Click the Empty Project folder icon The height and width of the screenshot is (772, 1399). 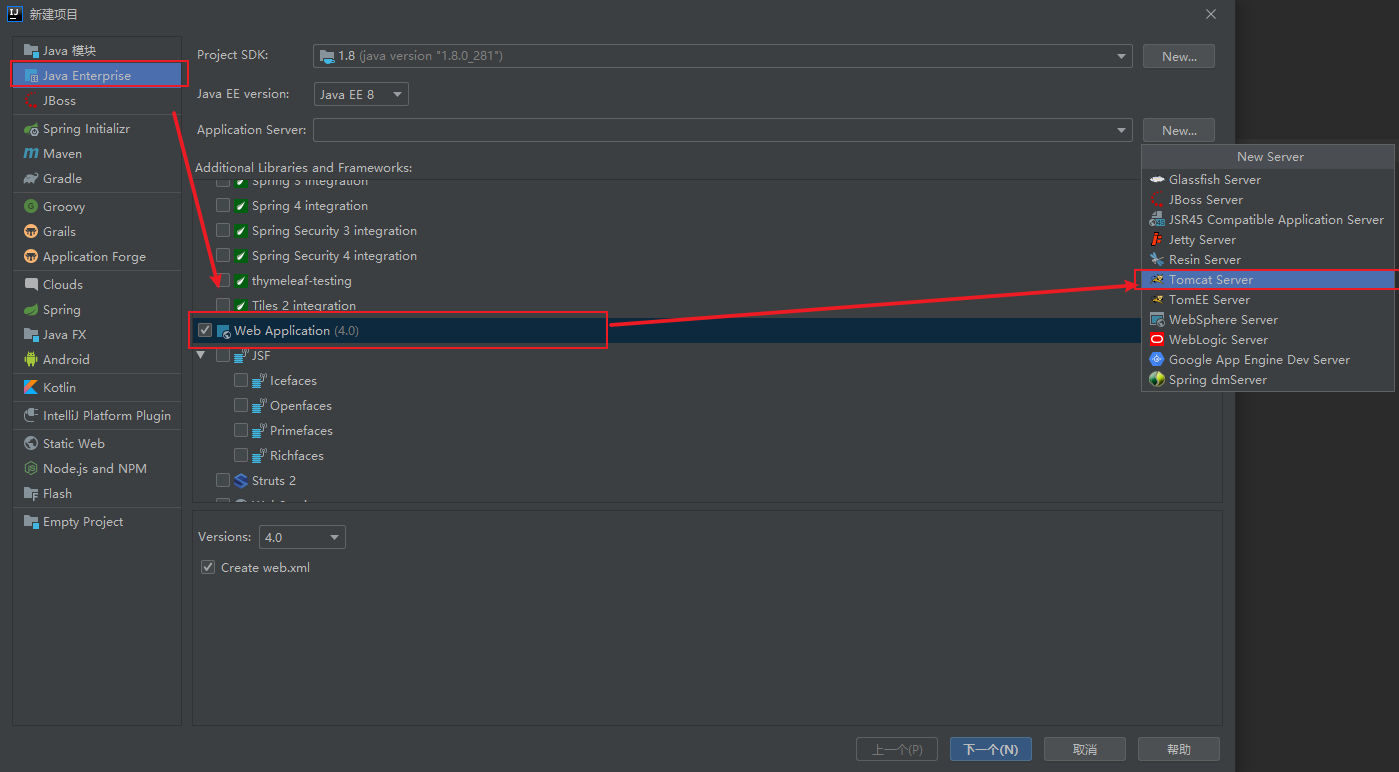(x=31, y=521)
